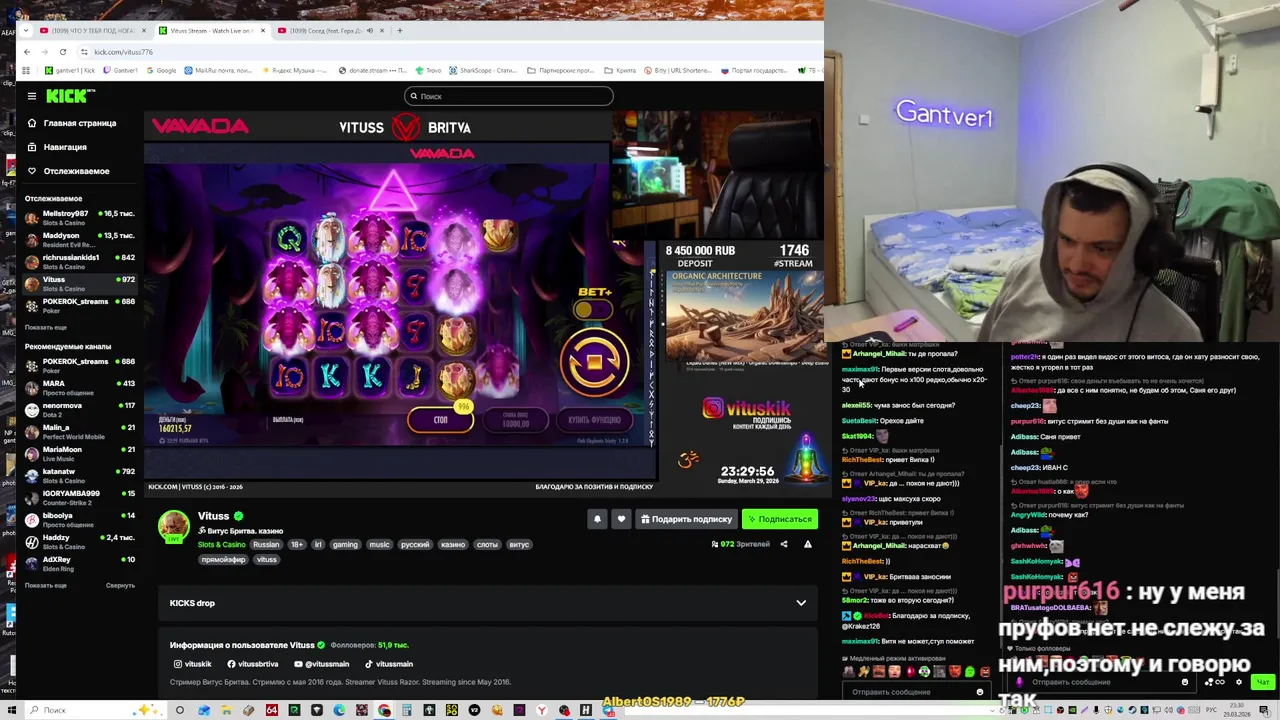Open Malin_a recommended channel
The image size is (1280, 720).
(80, 431)
